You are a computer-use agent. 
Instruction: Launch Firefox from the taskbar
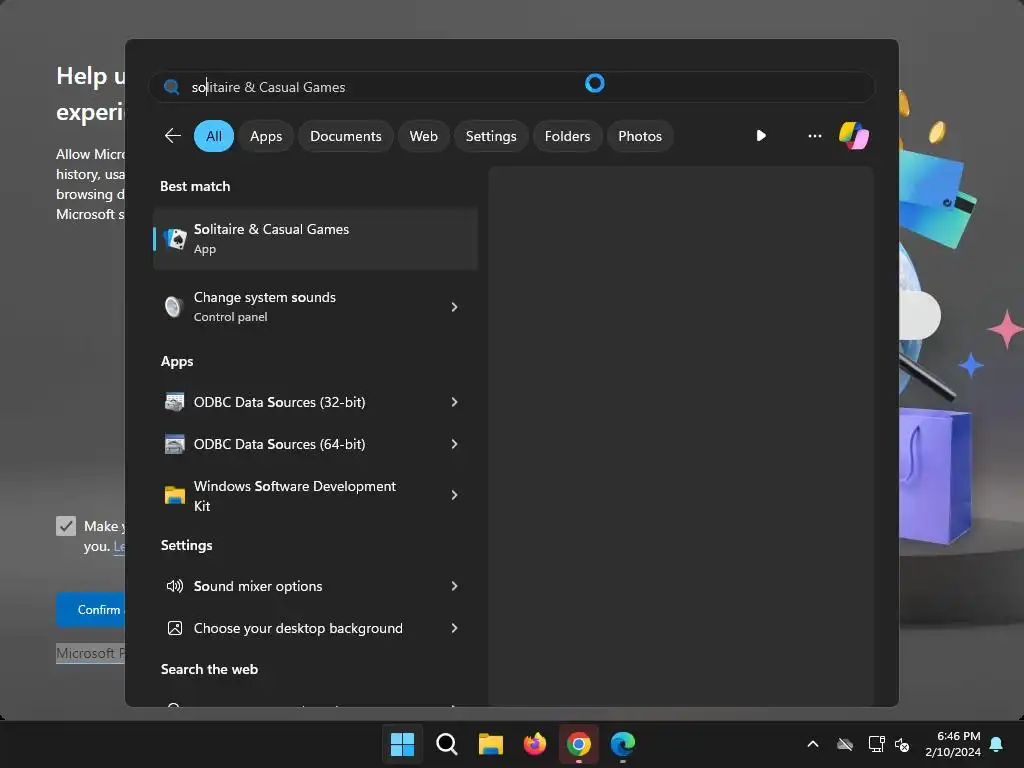[x=535, y=744]
